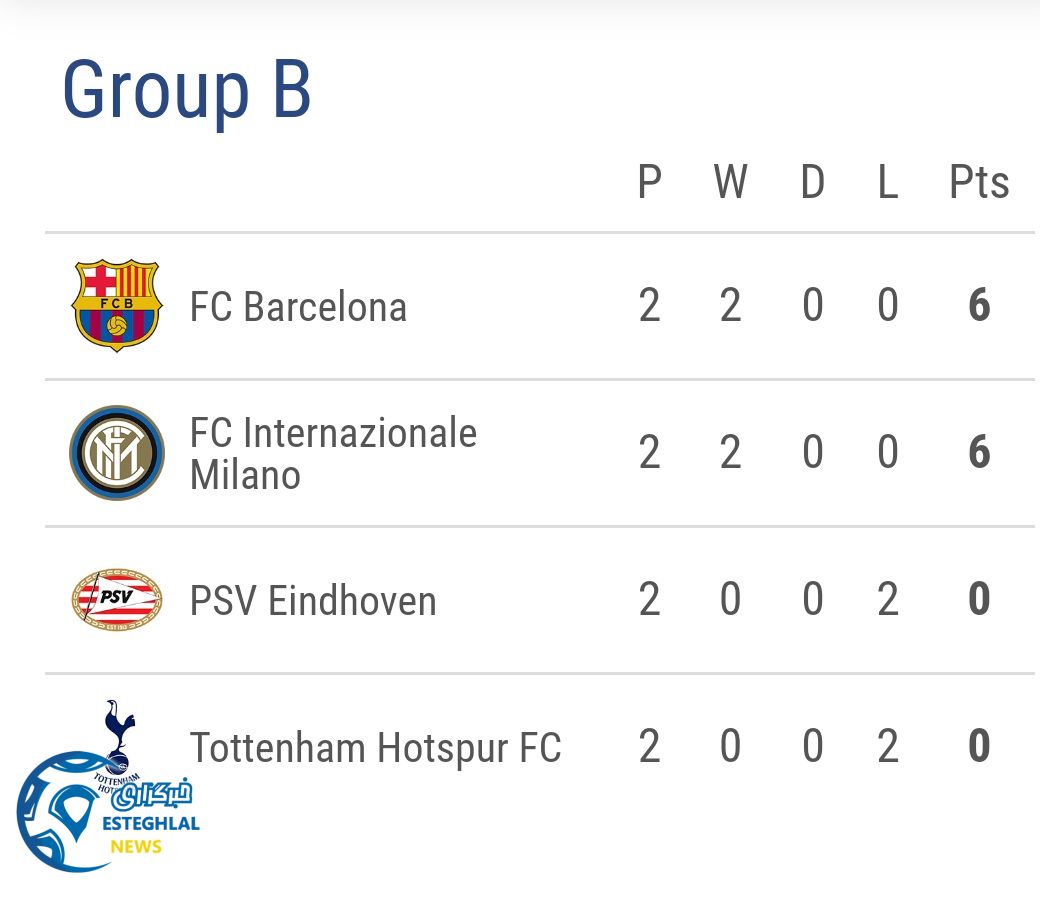Viewport: 1040px width, 902px height.
Task: Click the FC Barcelona crest icon
Action: point(117,306)
